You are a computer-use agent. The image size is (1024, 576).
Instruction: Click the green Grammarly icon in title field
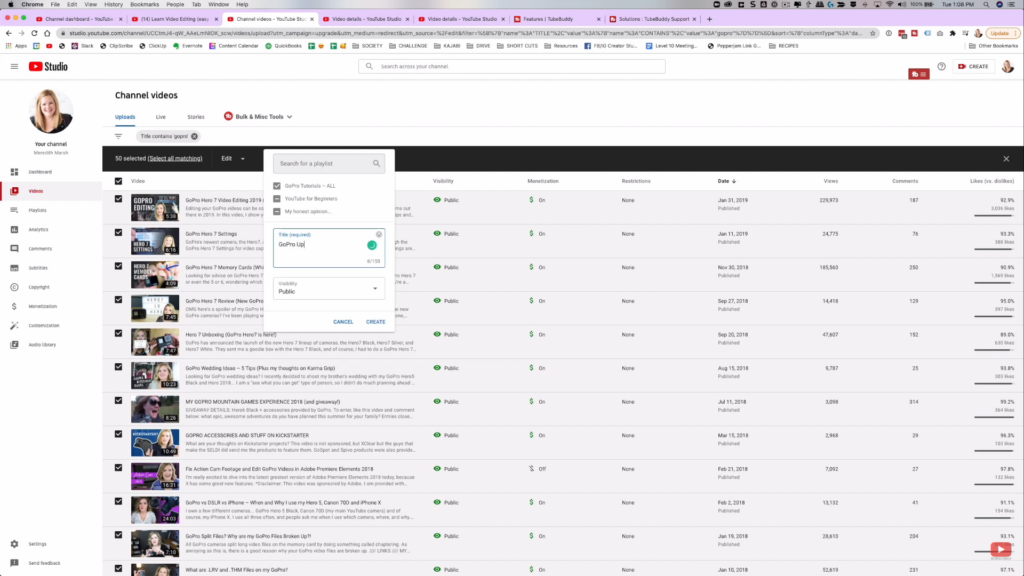tap(372, 246)
